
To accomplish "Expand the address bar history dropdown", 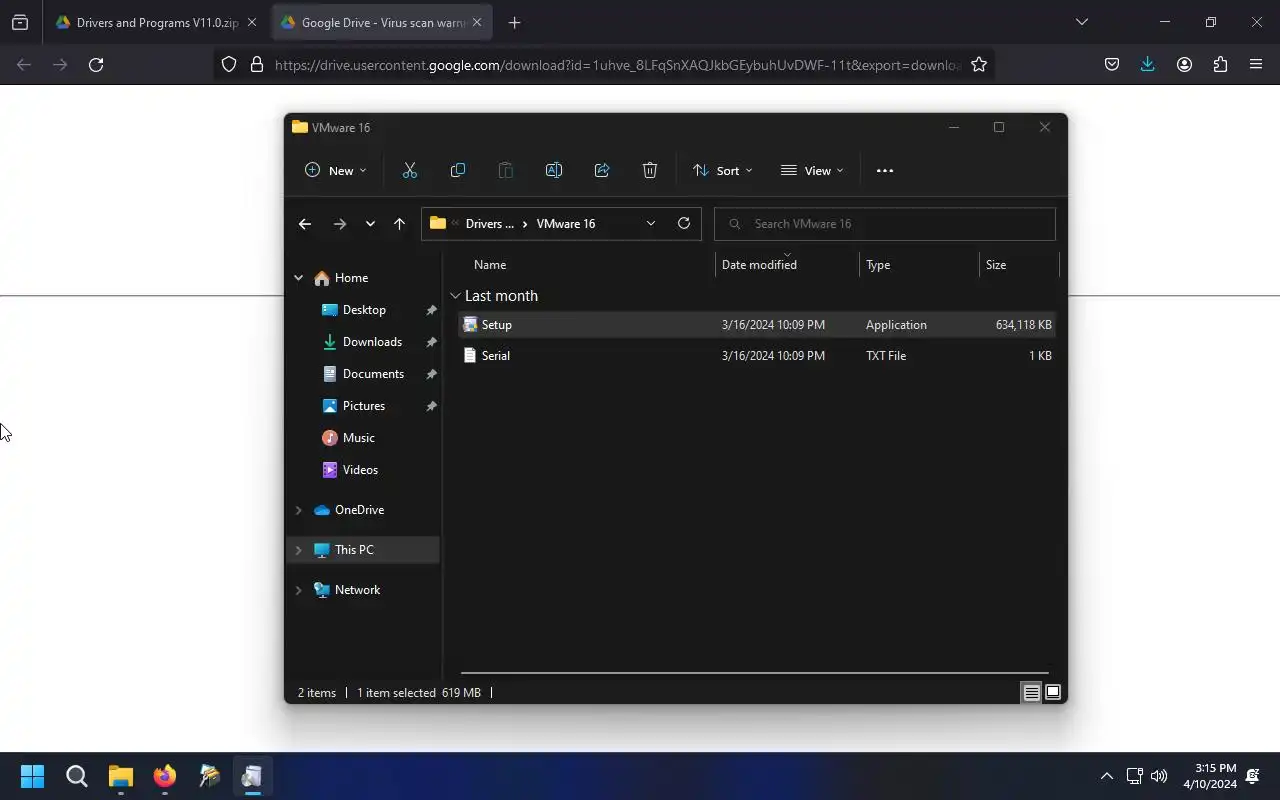I will [x=651, y=223].
